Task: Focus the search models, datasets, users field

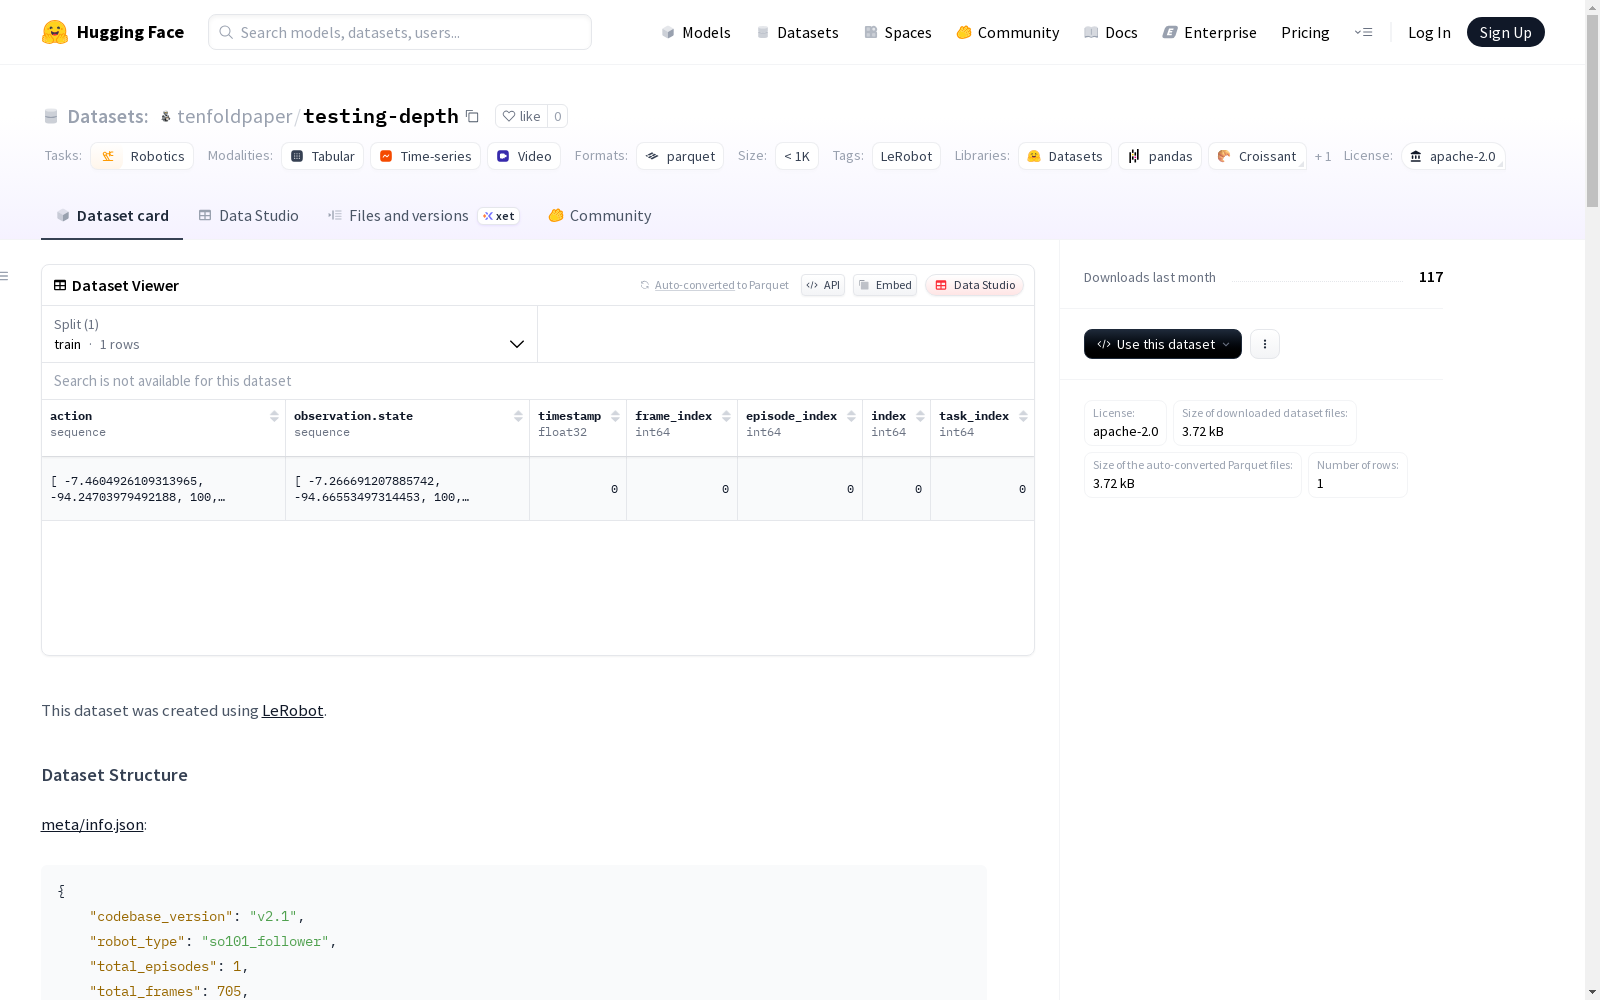Action: [x=400, y=32]
